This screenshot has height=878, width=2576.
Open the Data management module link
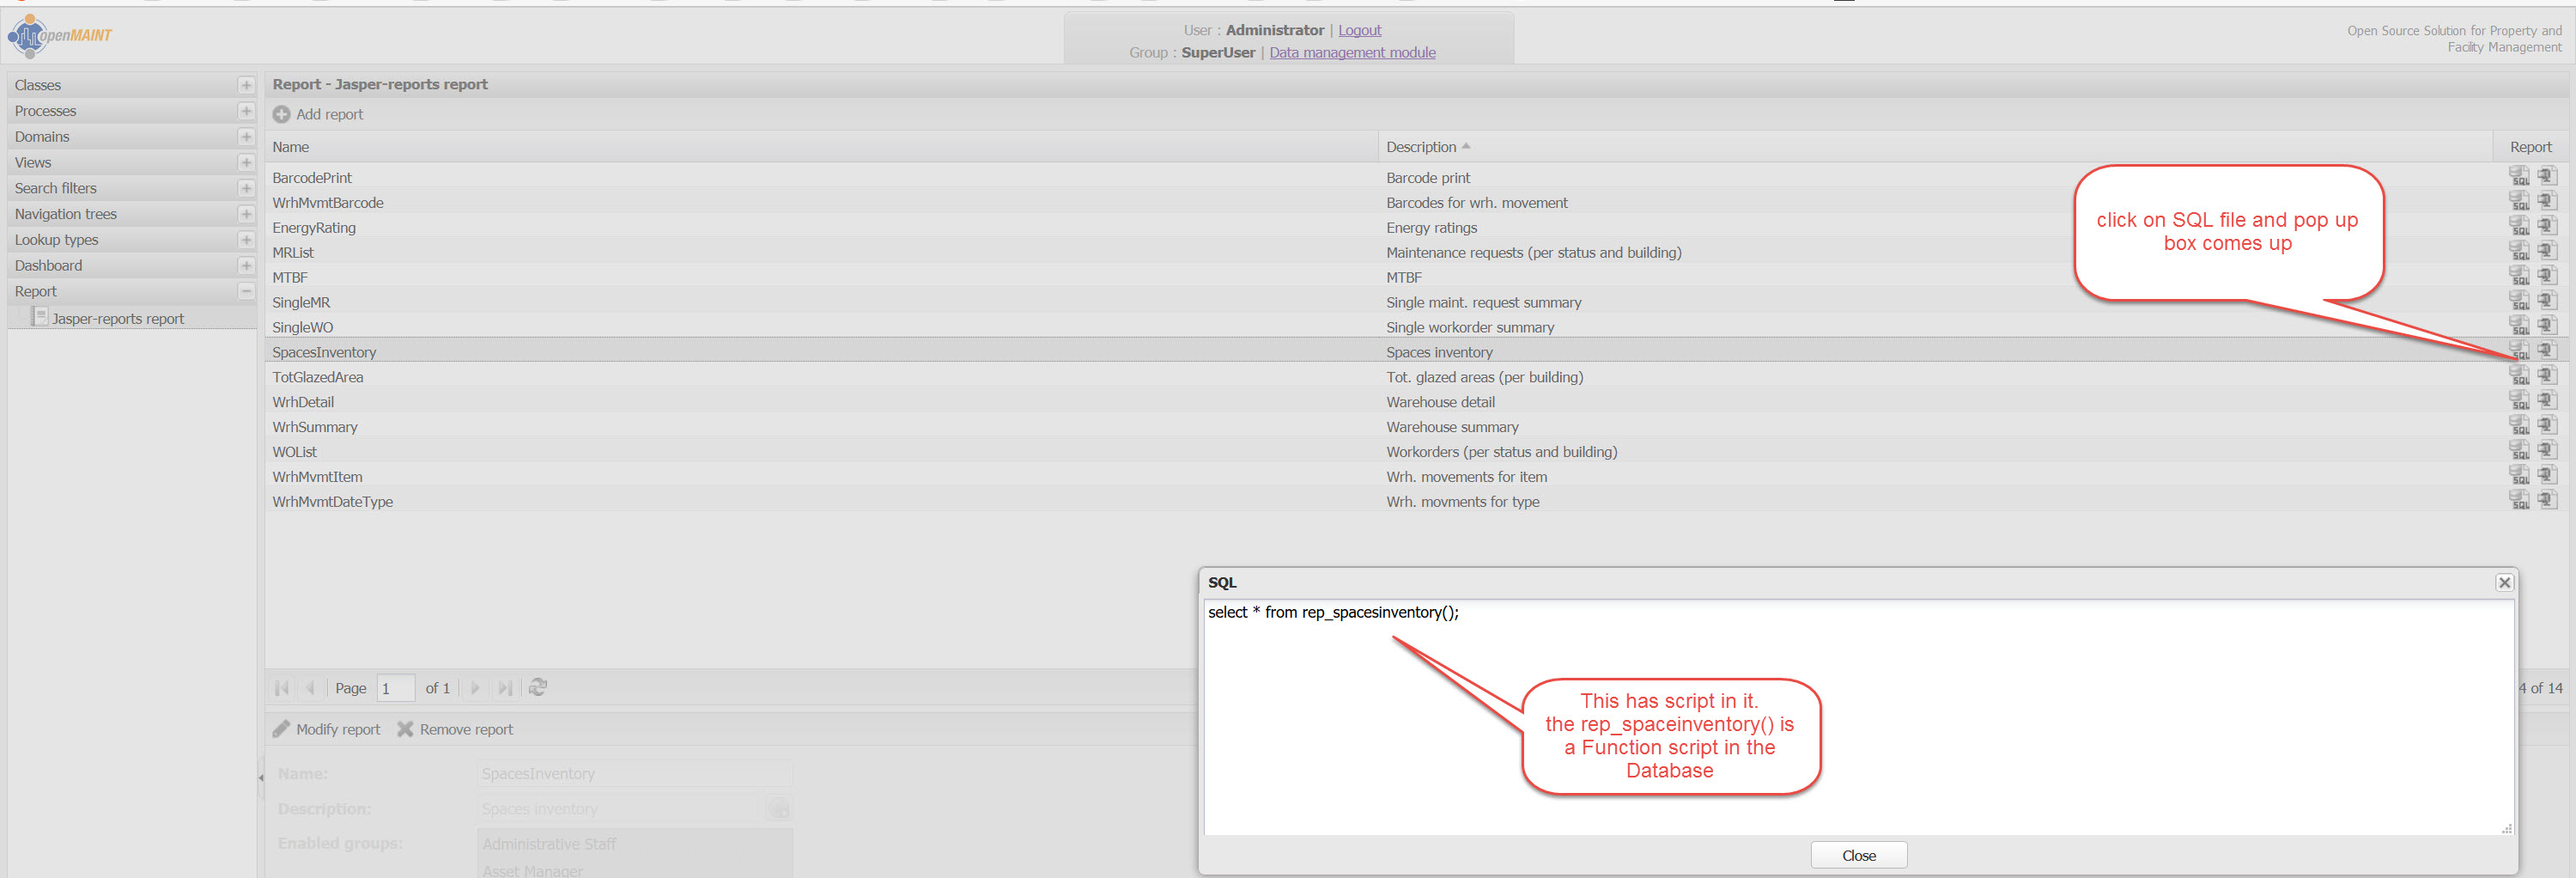click(1352, 52)
